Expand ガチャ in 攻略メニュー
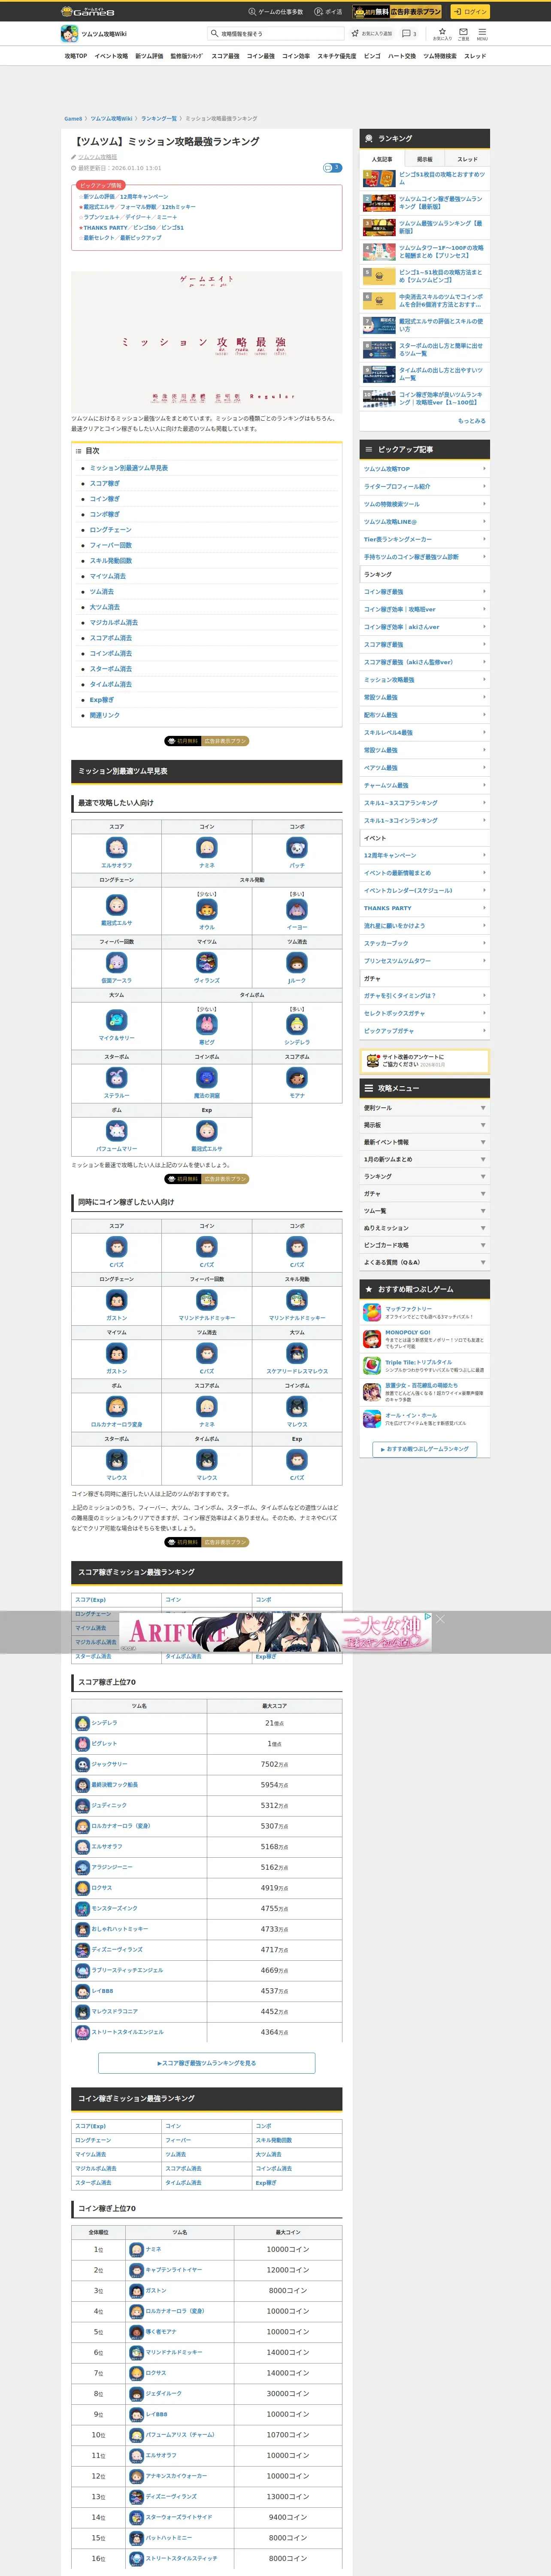Viewport: 551px width, 2576px height. (x=425, y=1193)
